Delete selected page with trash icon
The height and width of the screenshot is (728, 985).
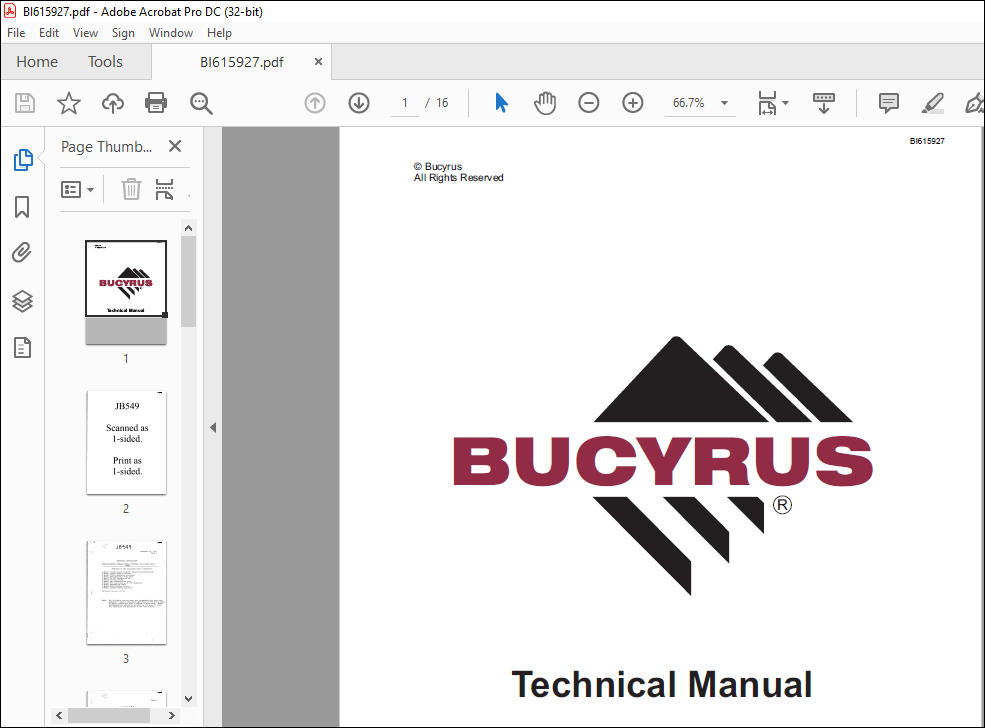131,189
